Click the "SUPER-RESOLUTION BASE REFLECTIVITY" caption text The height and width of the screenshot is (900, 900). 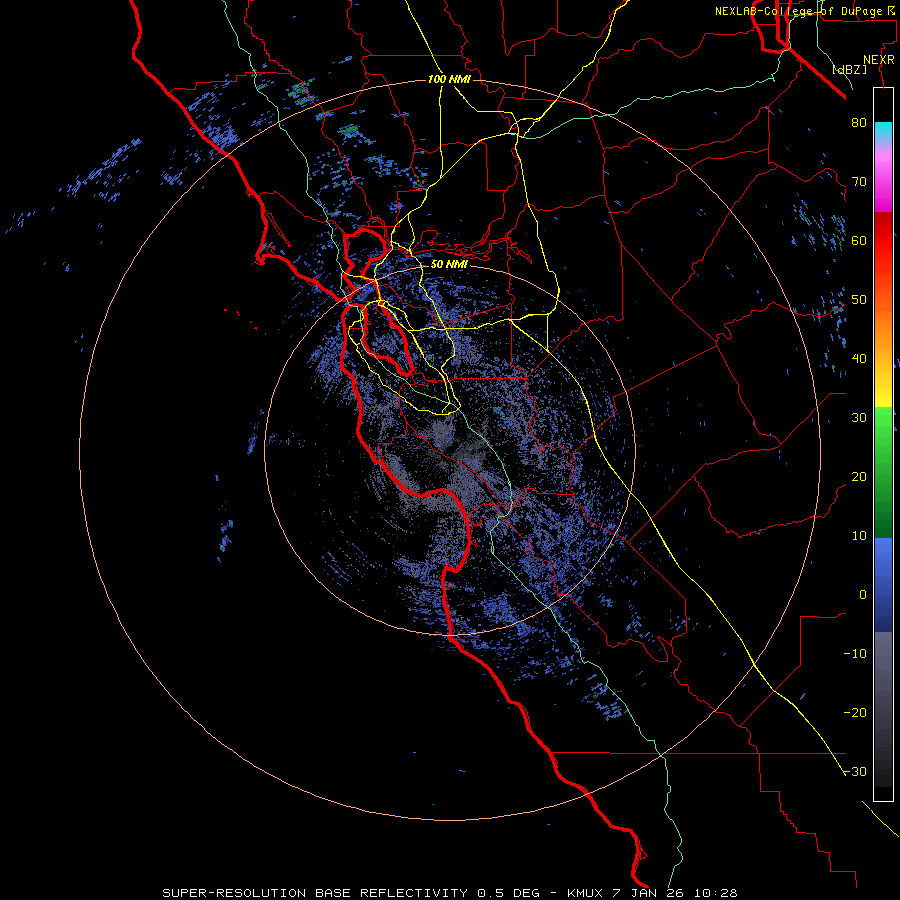pos(317,893)
